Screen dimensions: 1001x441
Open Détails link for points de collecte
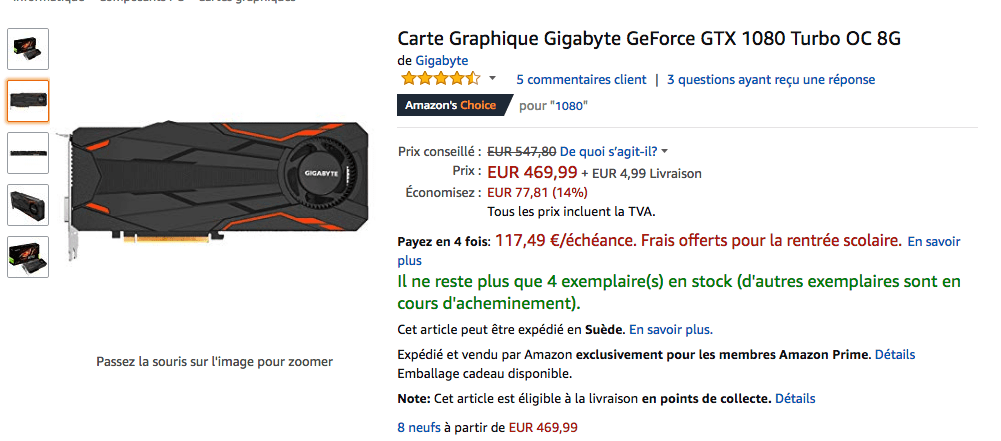click(795, 399)
